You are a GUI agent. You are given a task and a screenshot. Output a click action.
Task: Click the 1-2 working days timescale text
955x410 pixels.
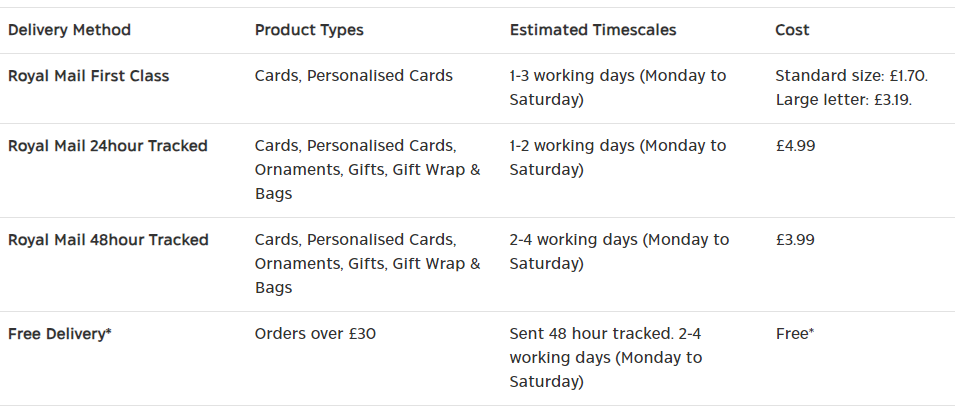tap(617, 158)
